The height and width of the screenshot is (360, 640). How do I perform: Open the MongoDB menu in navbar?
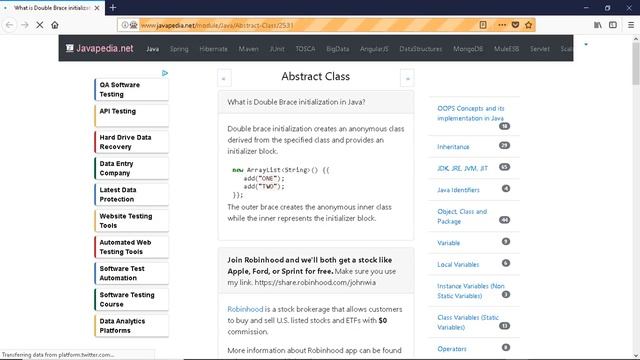coord(468,49)
